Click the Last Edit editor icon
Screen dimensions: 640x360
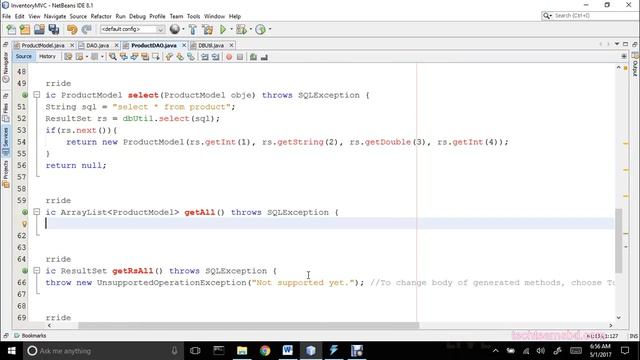tap(68, 57)
